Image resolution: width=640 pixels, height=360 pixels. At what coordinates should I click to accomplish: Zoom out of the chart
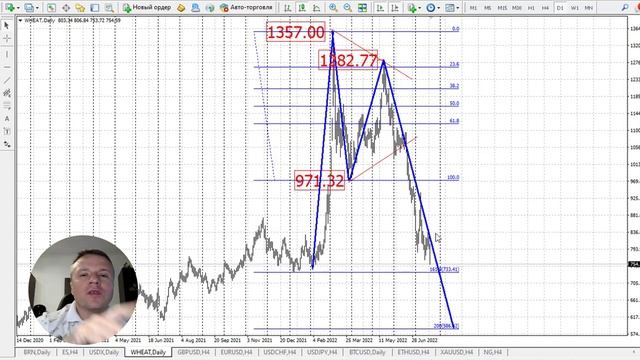pos(348,7)
